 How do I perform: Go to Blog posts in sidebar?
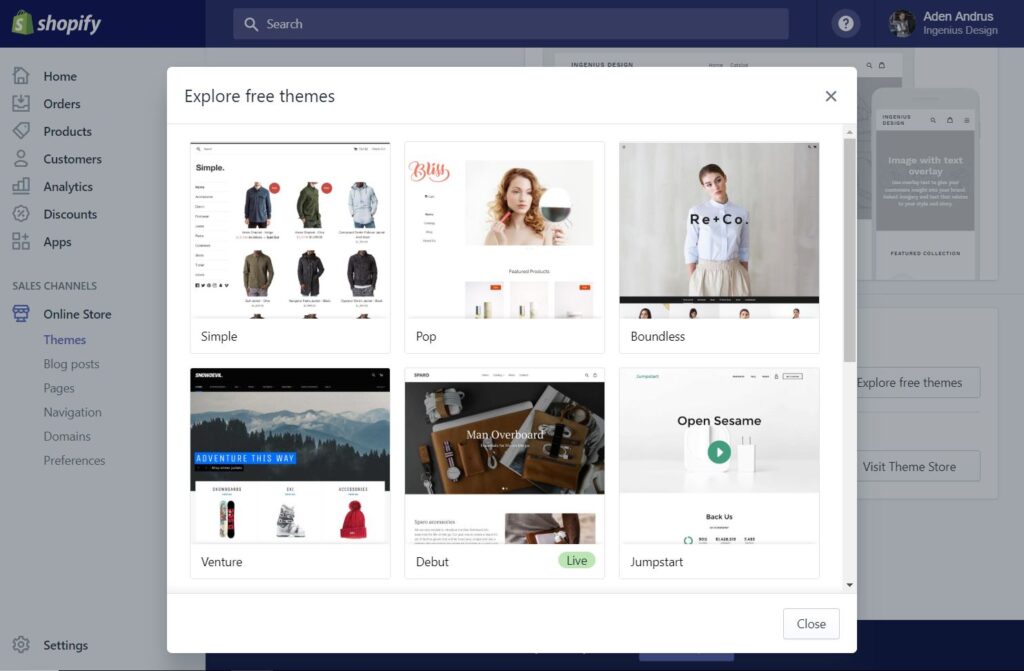(71, 364)
